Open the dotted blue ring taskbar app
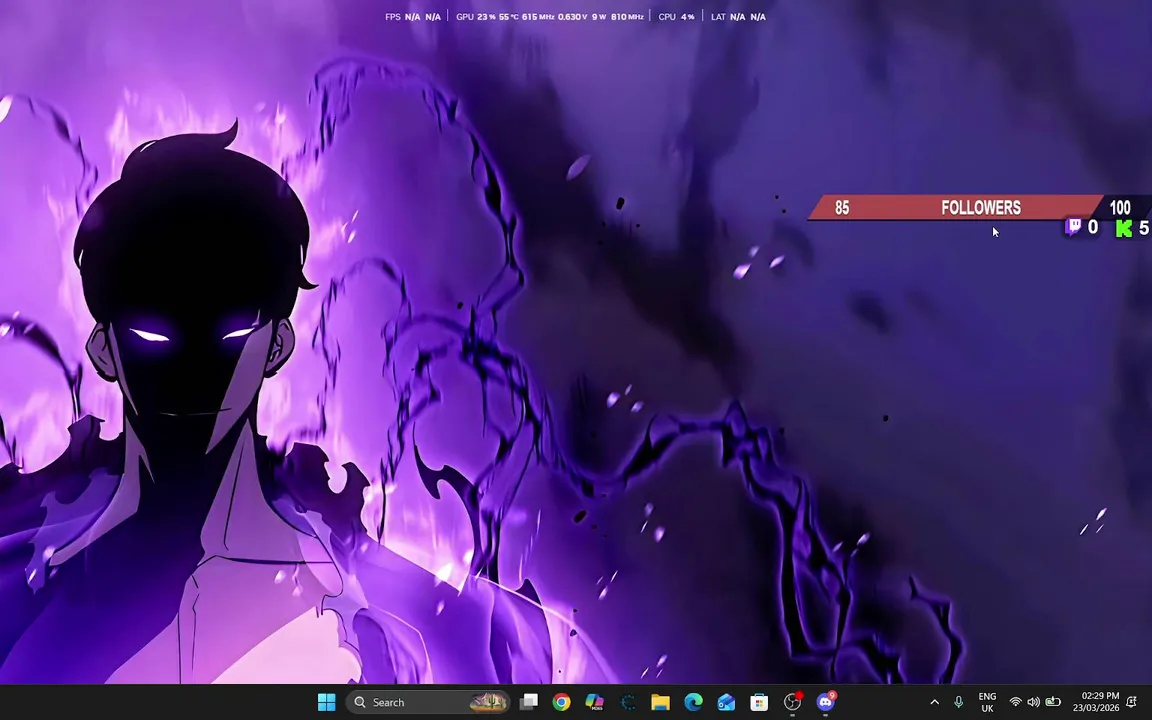Image resolution: width=1152 pixels, height=720 pixels. (x=627, y=702)
